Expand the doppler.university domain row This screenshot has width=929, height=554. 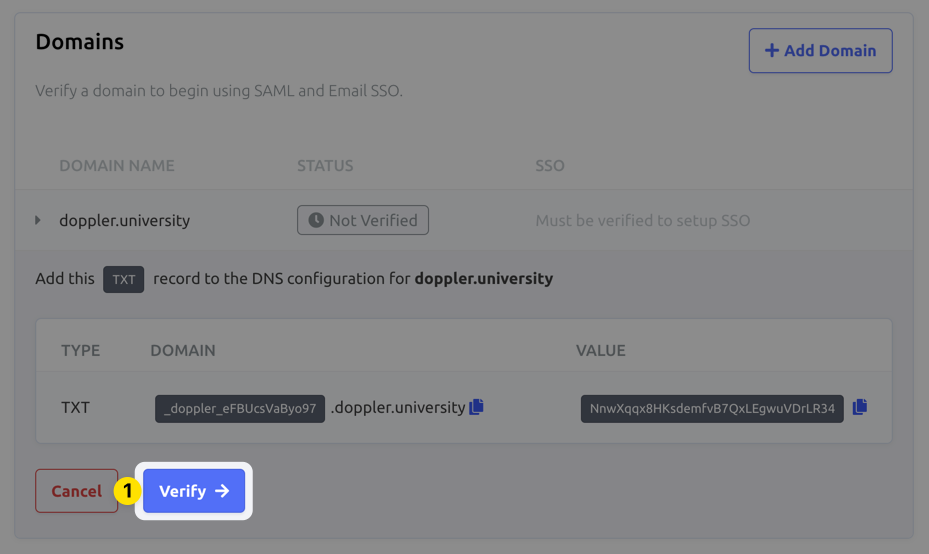coord(38,220)
